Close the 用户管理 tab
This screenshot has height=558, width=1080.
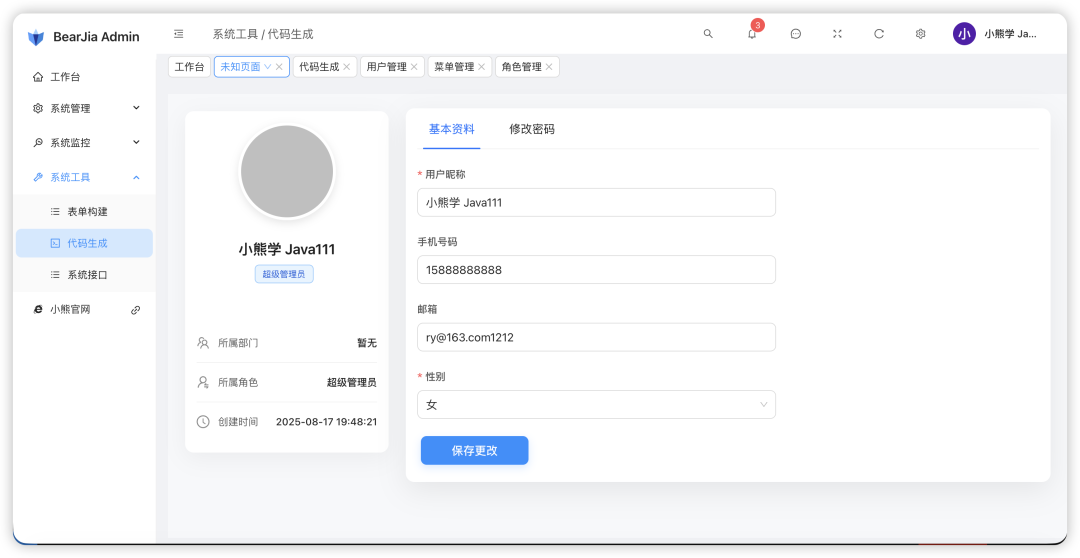414,67
